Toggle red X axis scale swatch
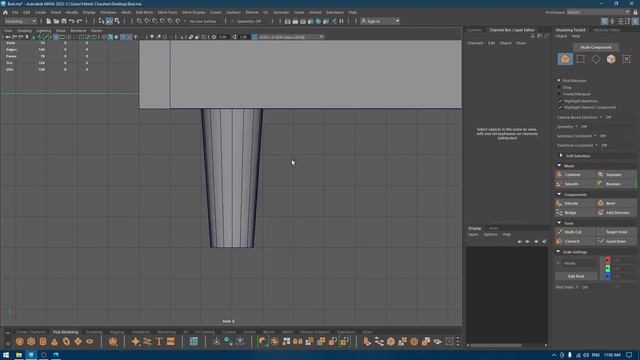This screenshot has height=360, width=640. (x=607, y=260)
